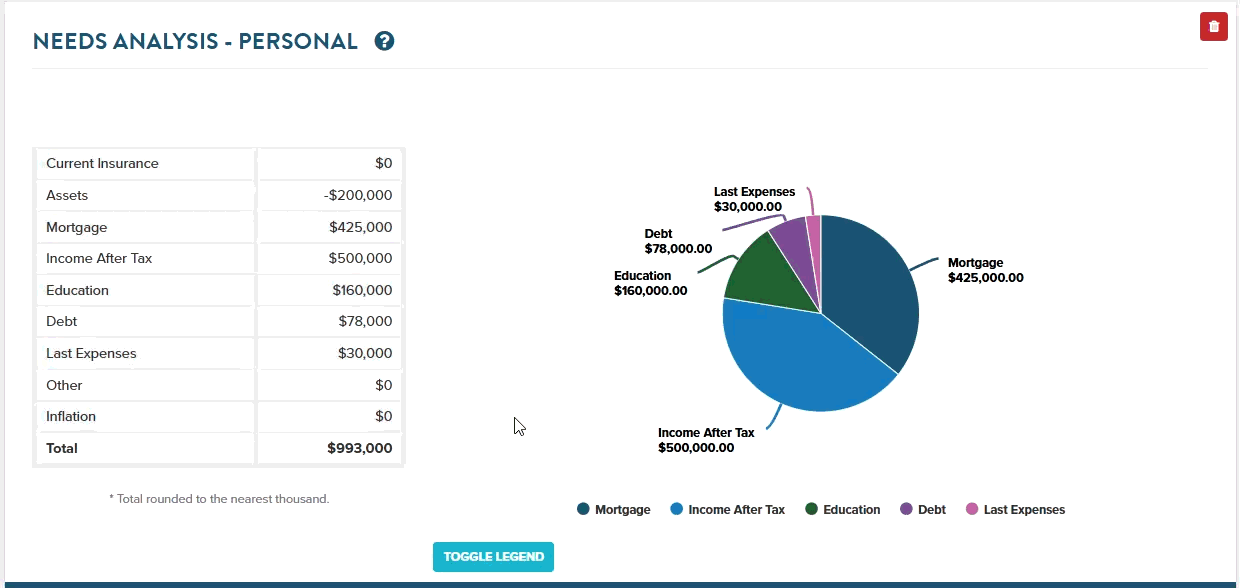Select the blue Income After Tax slice
The height and width of the screenshot is (588, 1240).
tap(790, 360)
